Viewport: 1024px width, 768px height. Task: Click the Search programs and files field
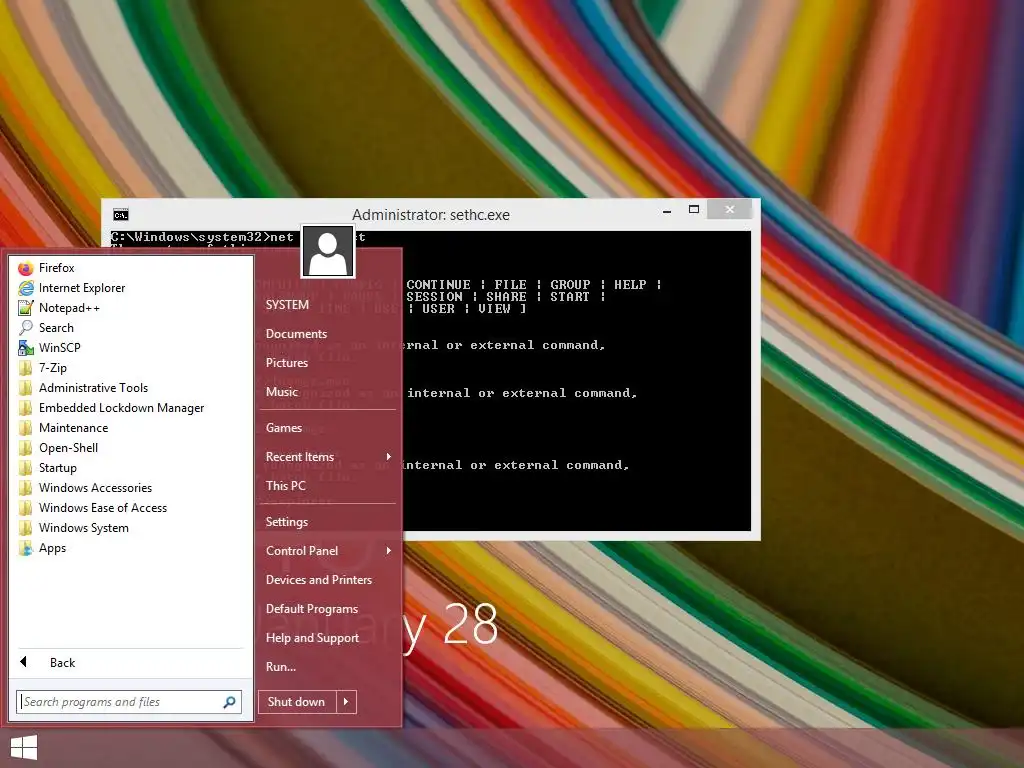[x=129, y=702]
